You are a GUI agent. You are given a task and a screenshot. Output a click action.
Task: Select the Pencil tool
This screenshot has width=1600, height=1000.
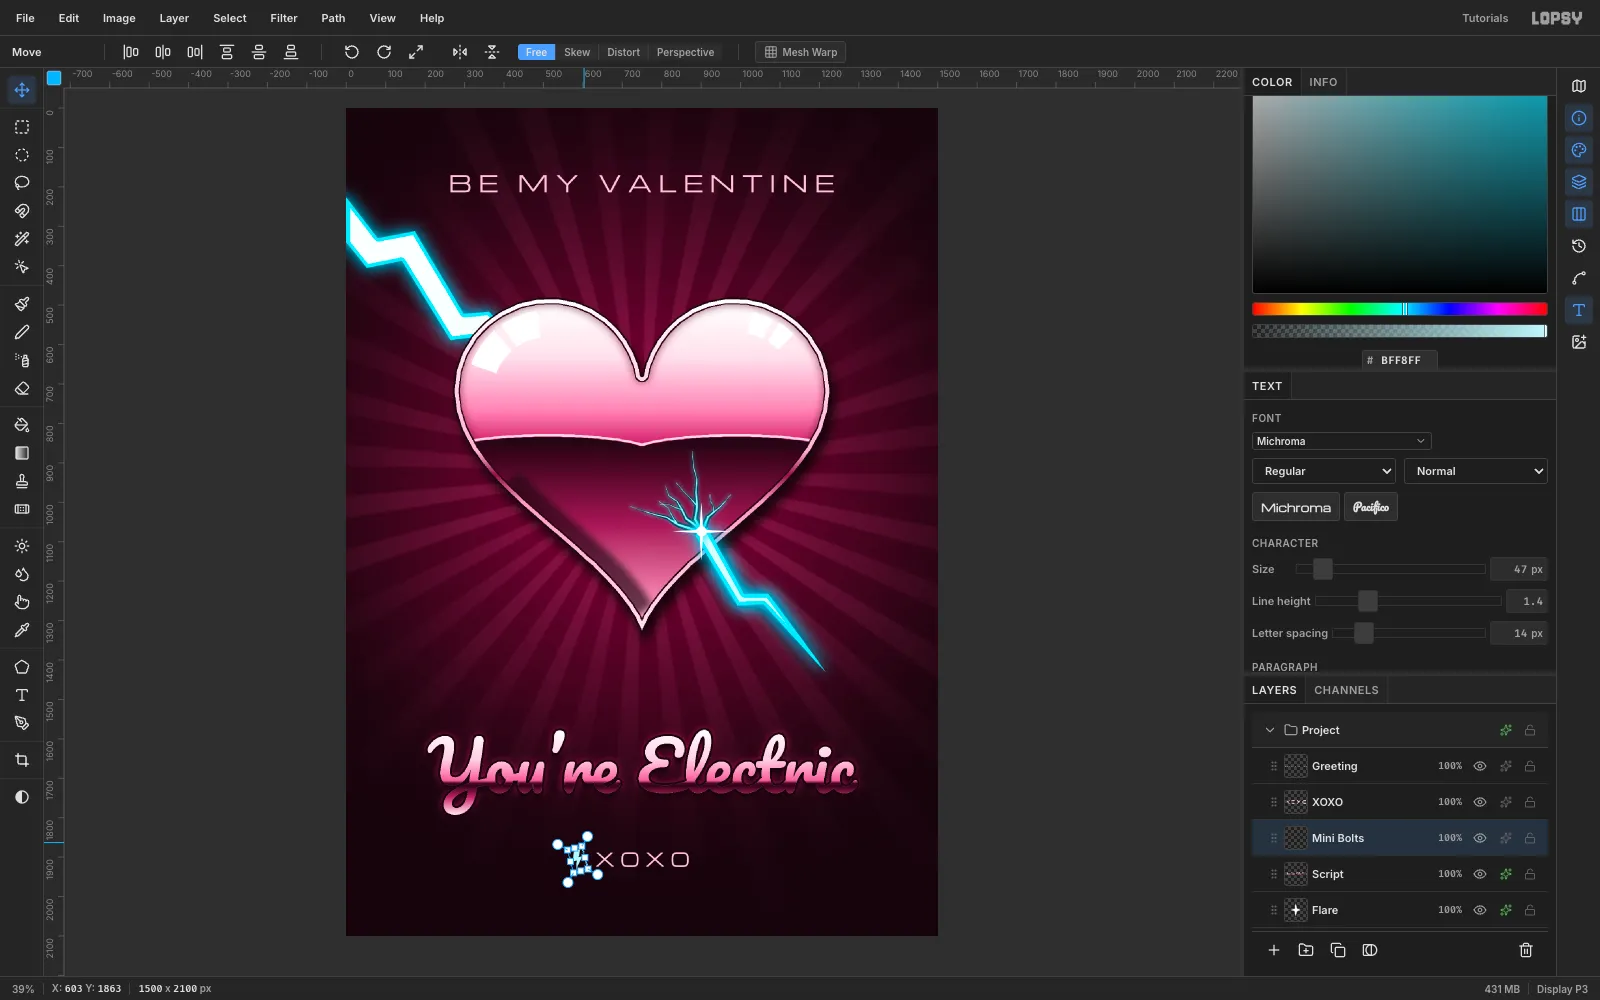tap(22, 332)
